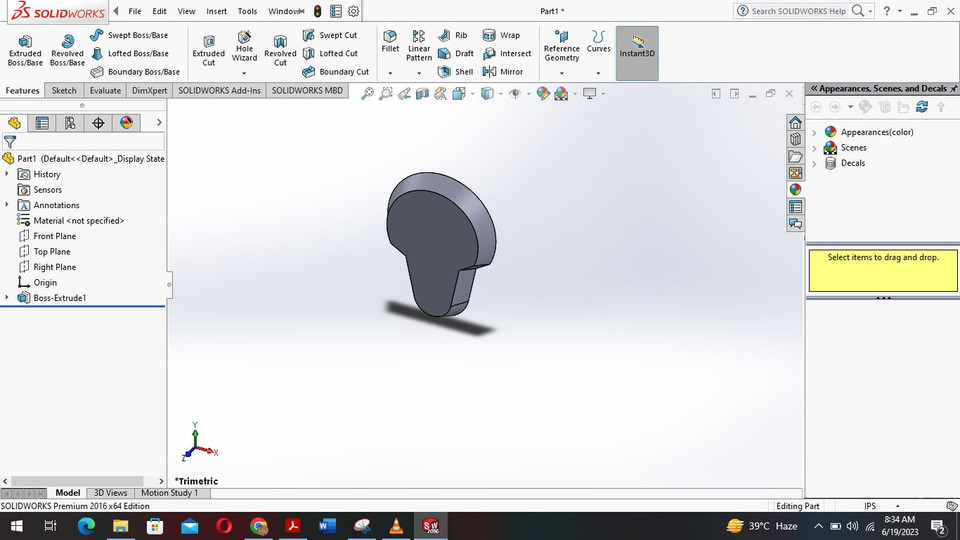This screenshot has height=540, width=960.
Task: Select the Intersect feature
Action: point(507,54)
